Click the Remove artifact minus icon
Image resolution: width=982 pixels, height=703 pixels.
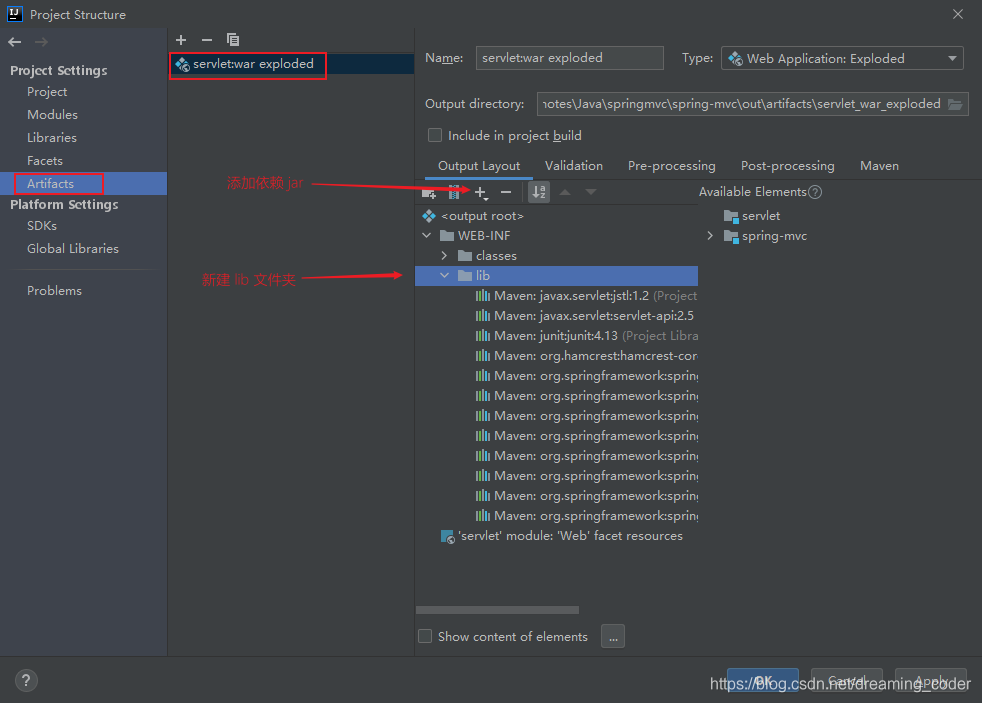tap(207, 40)
